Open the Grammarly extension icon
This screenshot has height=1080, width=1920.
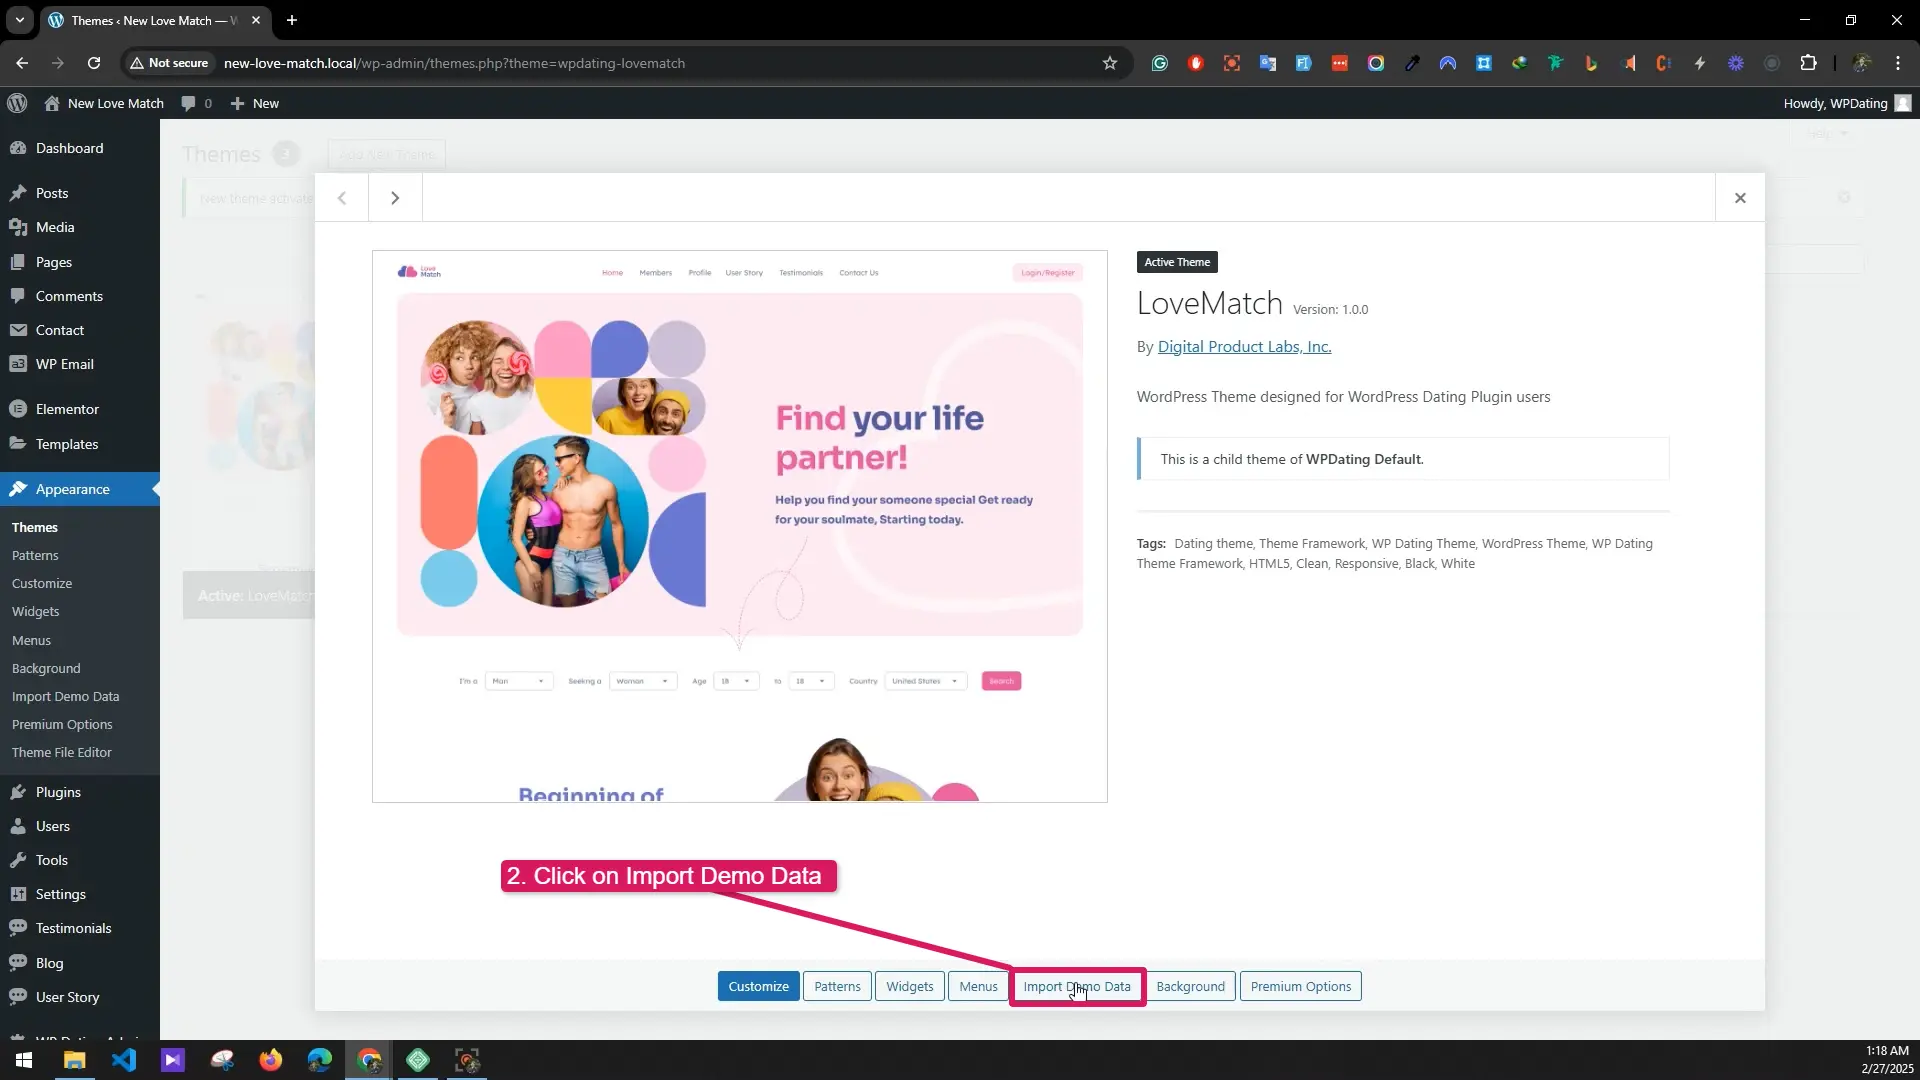(x=1159, y=63)
